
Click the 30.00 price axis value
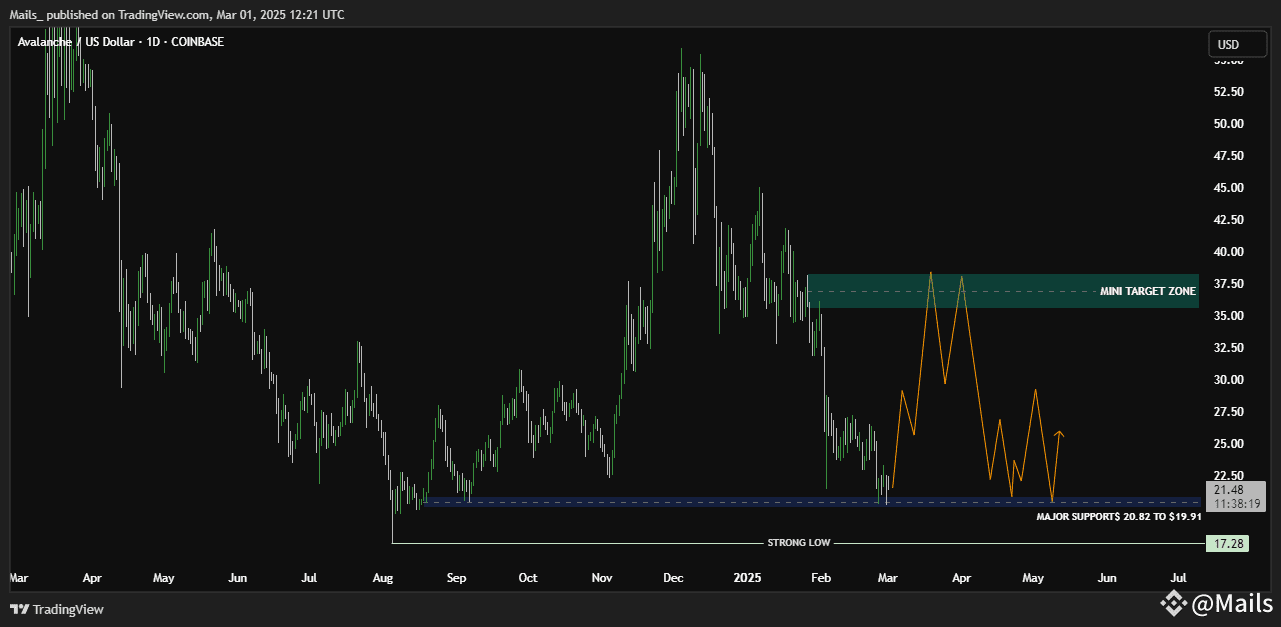tap(1228, 380)
